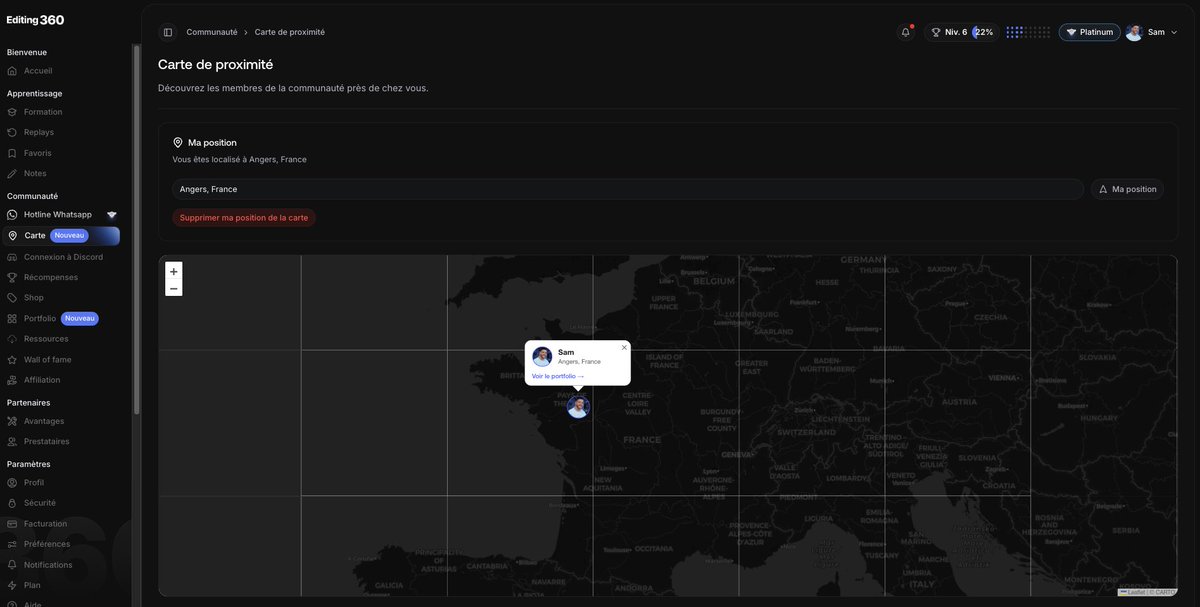Open the notifications bell
This screenshot has height=607, width=1200.
tap(906, 32)
